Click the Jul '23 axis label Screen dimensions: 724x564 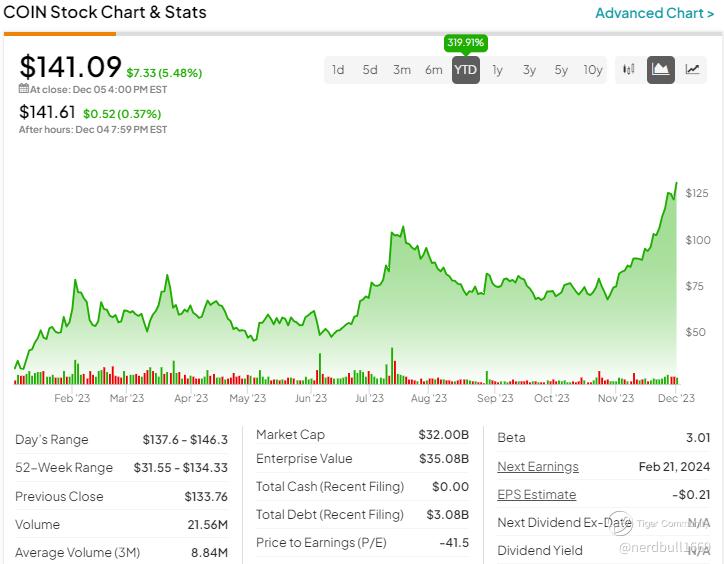pyautogui.click(x=369, y=398)
